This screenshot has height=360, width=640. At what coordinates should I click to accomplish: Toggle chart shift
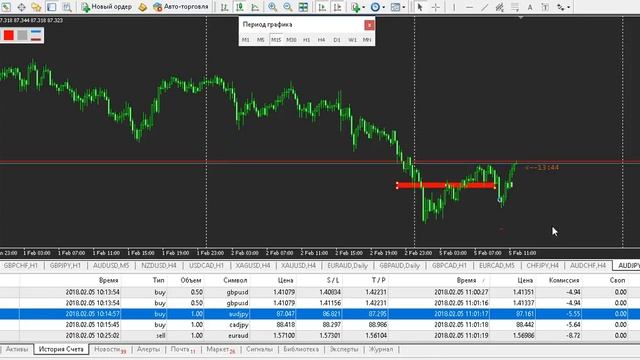pyautogui.click(x=337, y=7)
